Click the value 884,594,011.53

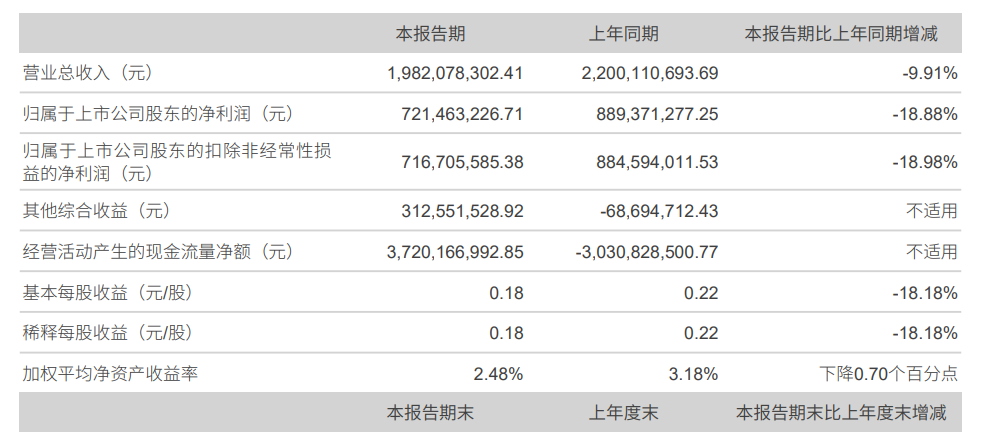click(x=657, y=162)
